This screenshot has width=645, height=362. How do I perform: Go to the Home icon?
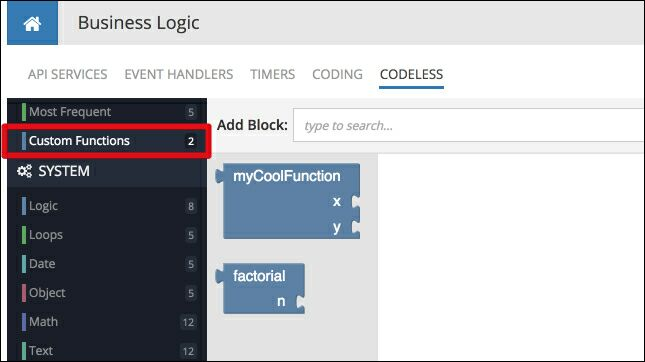coord(32,23)
